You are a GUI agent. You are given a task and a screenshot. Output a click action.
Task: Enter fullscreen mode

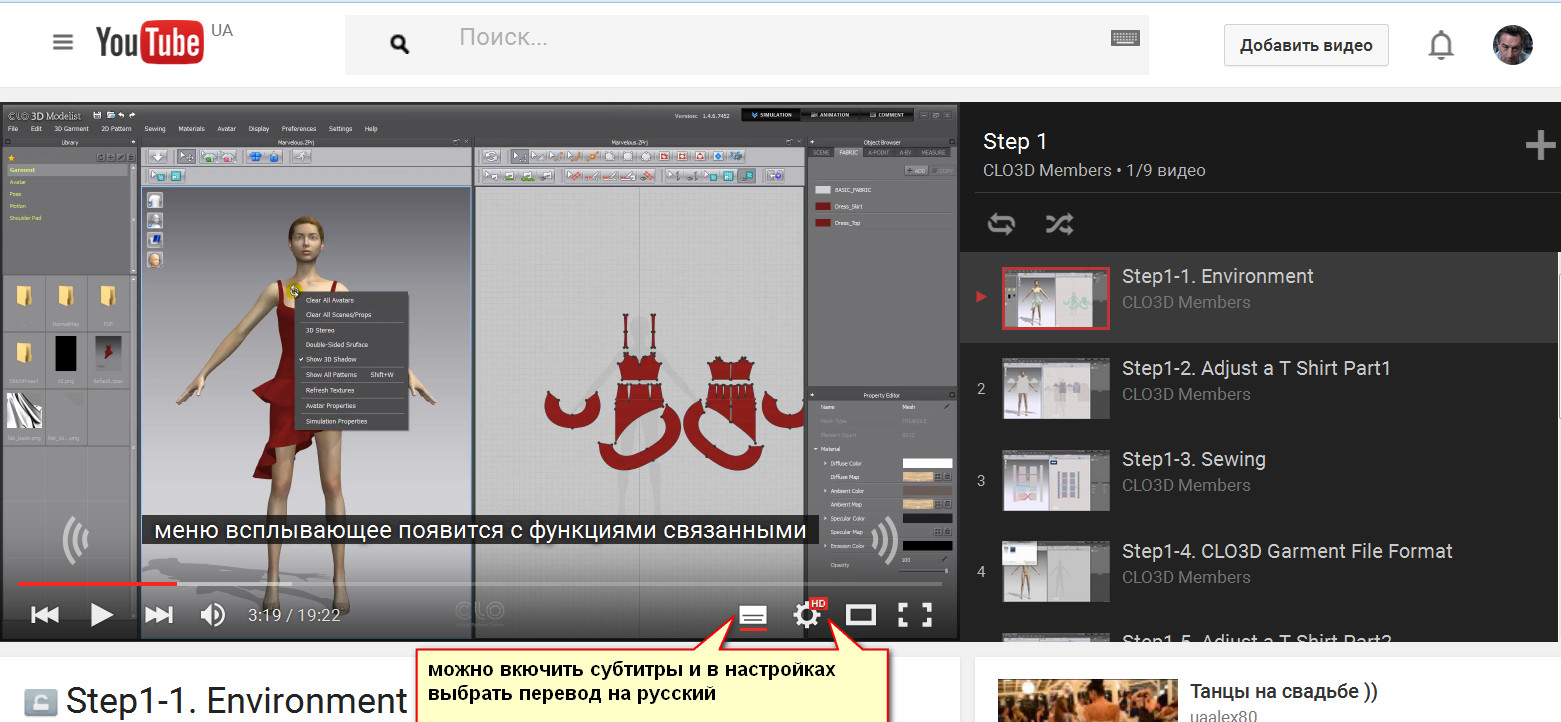click(x=914, y=615)
